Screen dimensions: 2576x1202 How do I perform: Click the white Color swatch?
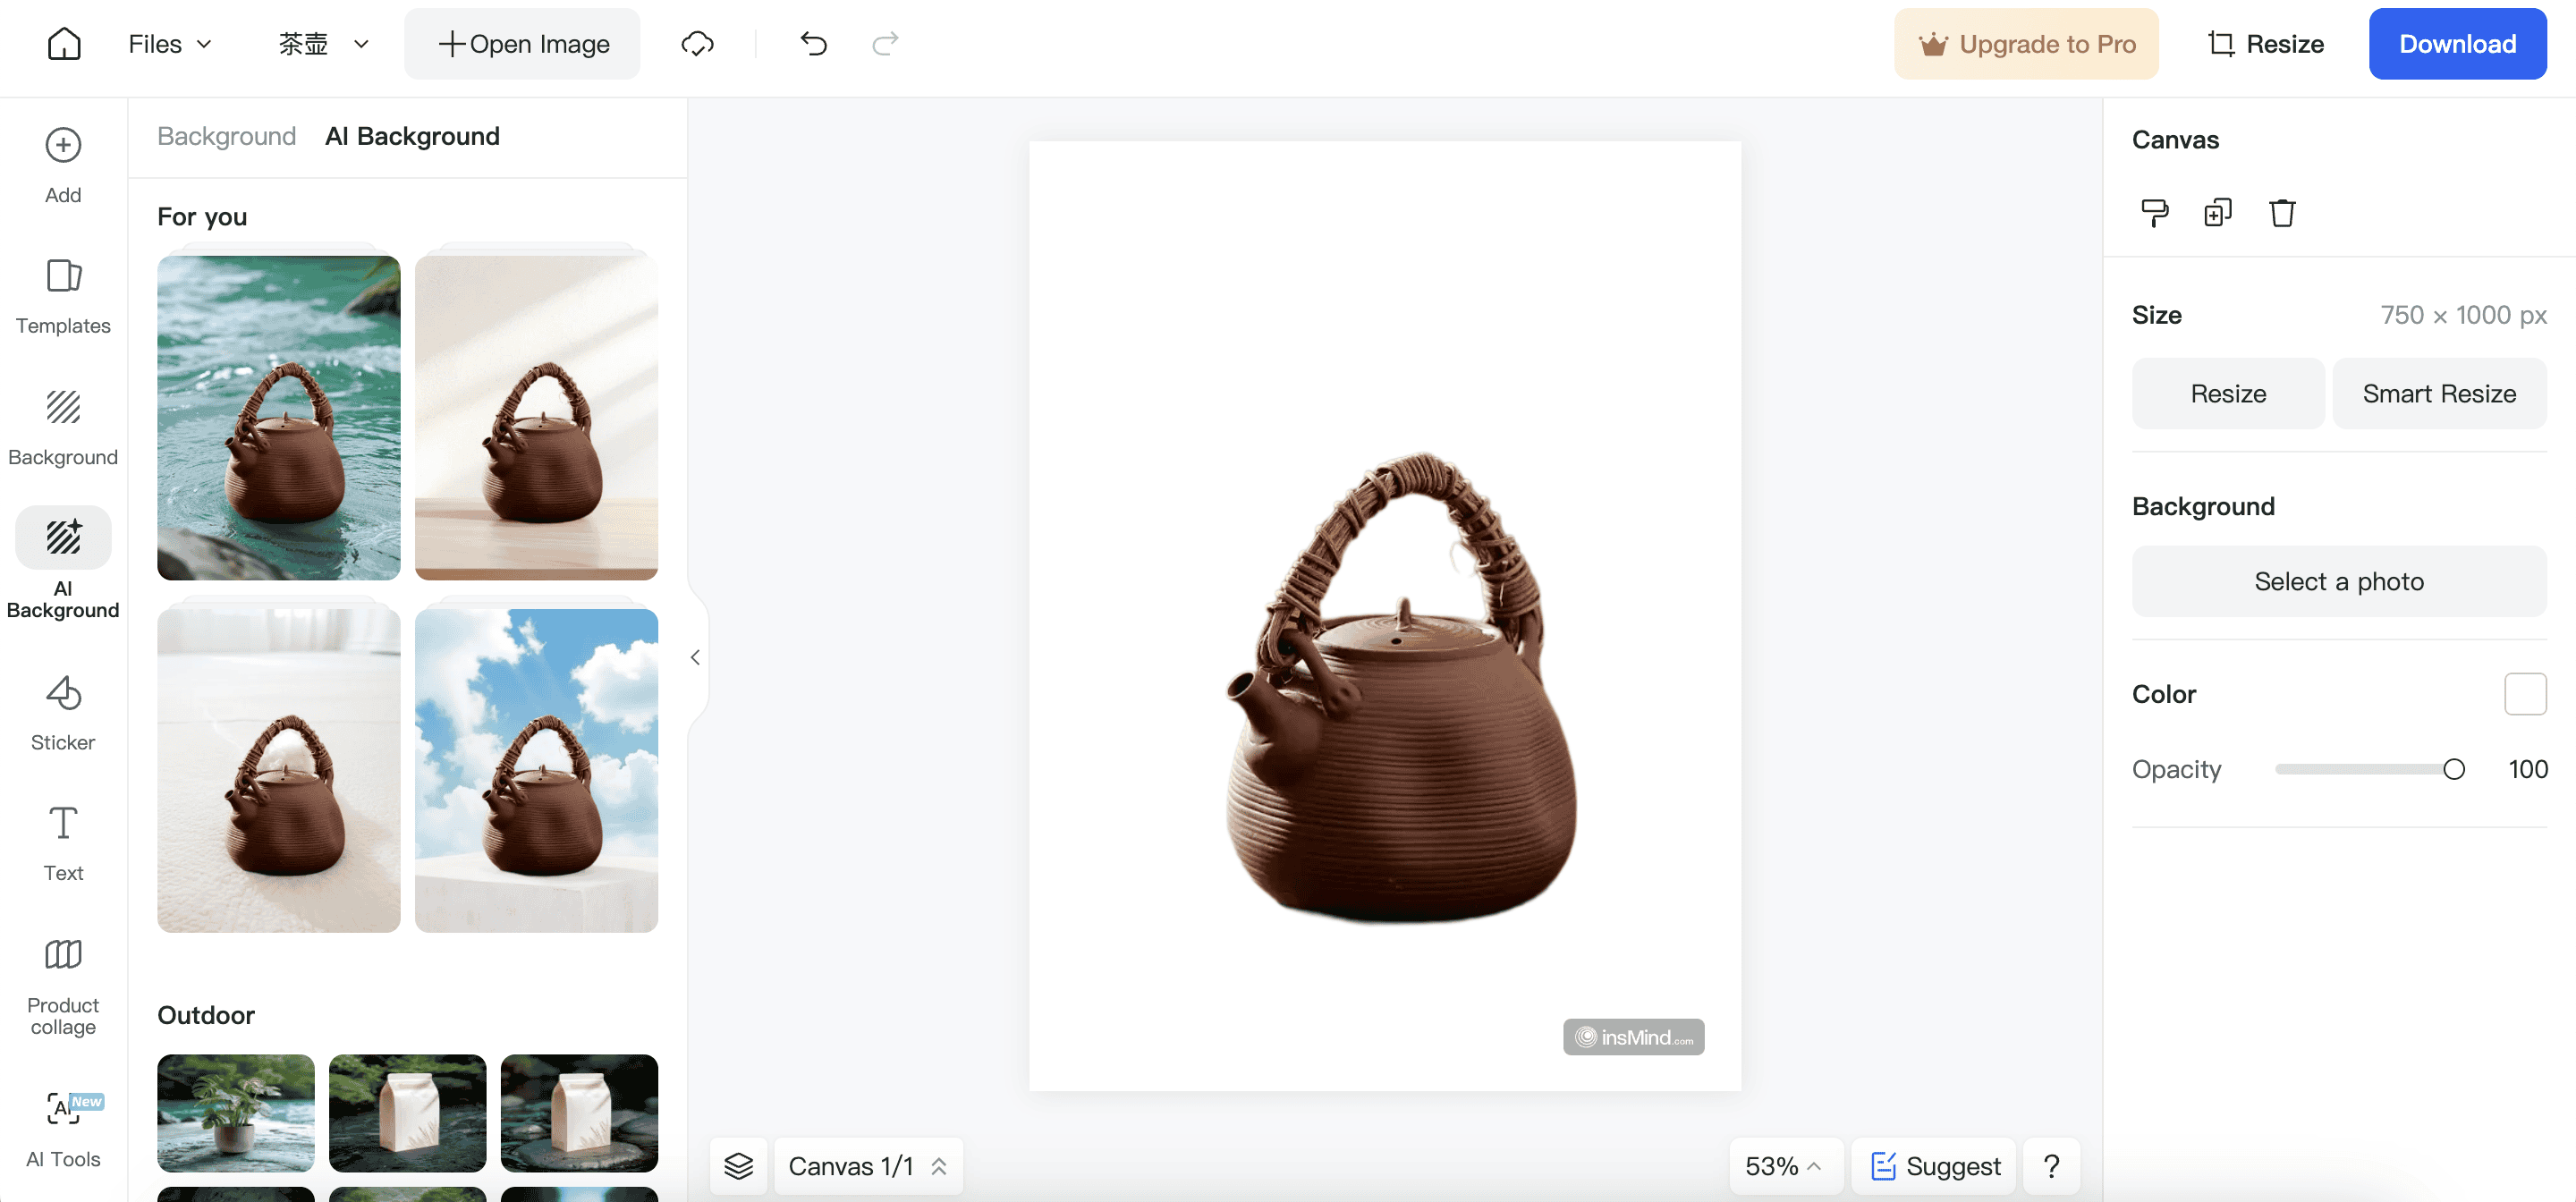click(x=2524, y=694)
